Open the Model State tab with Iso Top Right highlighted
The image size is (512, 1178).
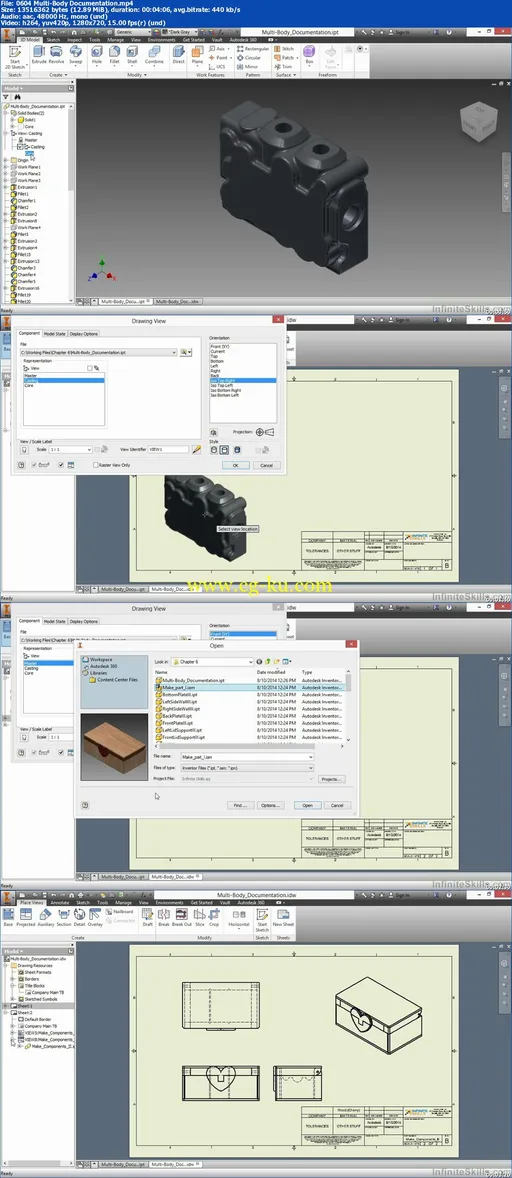click(54, 334)
